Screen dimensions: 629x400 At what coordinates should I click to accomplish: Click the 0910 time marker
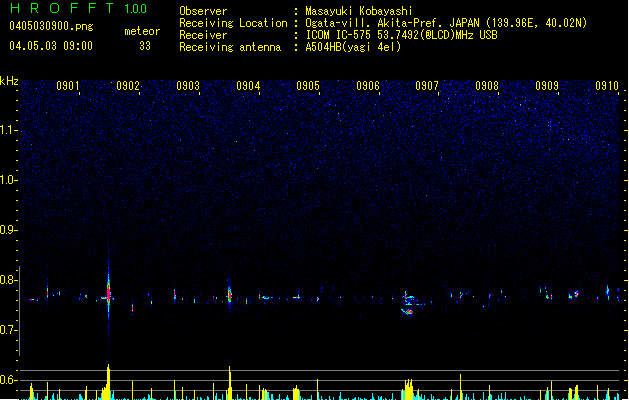(607, 86)
